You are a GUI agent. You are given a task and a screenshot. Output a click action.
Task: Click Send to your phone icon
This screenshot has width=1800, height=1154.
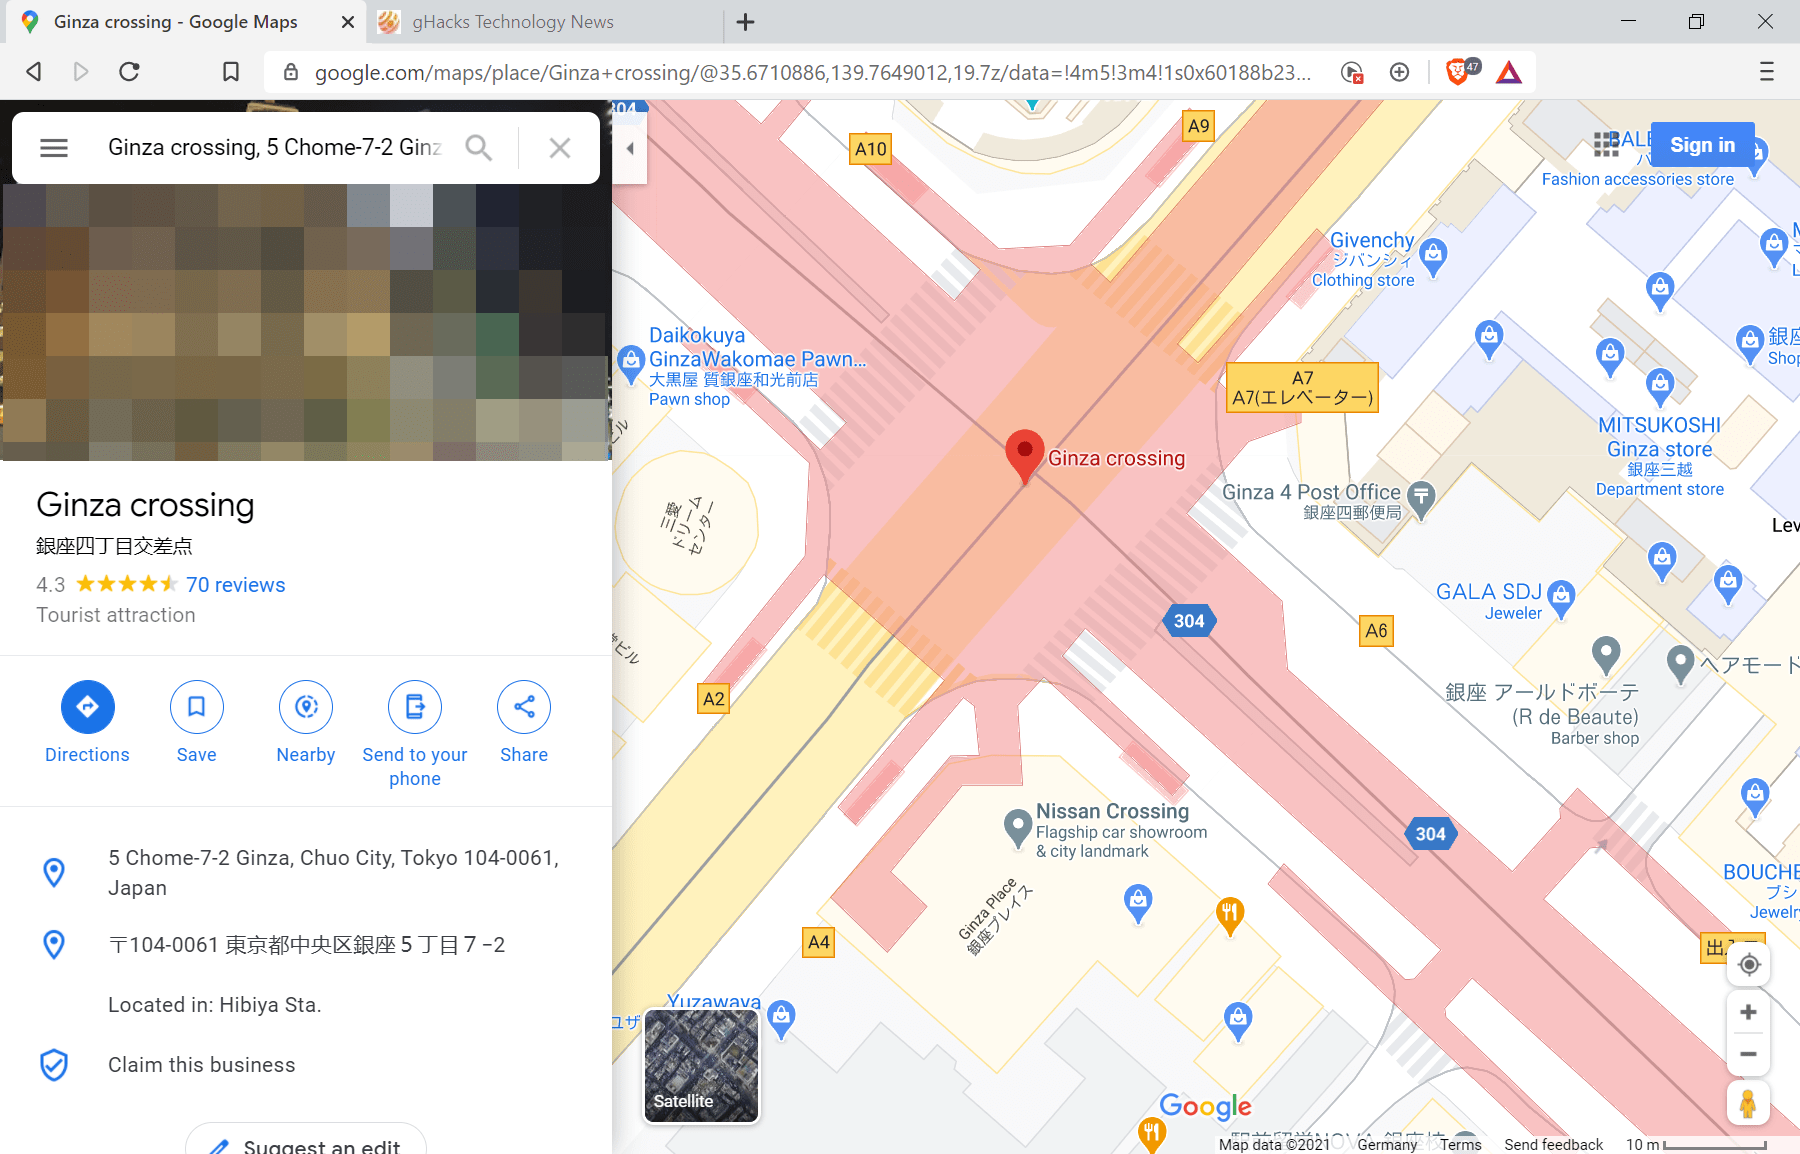(415, 707)
